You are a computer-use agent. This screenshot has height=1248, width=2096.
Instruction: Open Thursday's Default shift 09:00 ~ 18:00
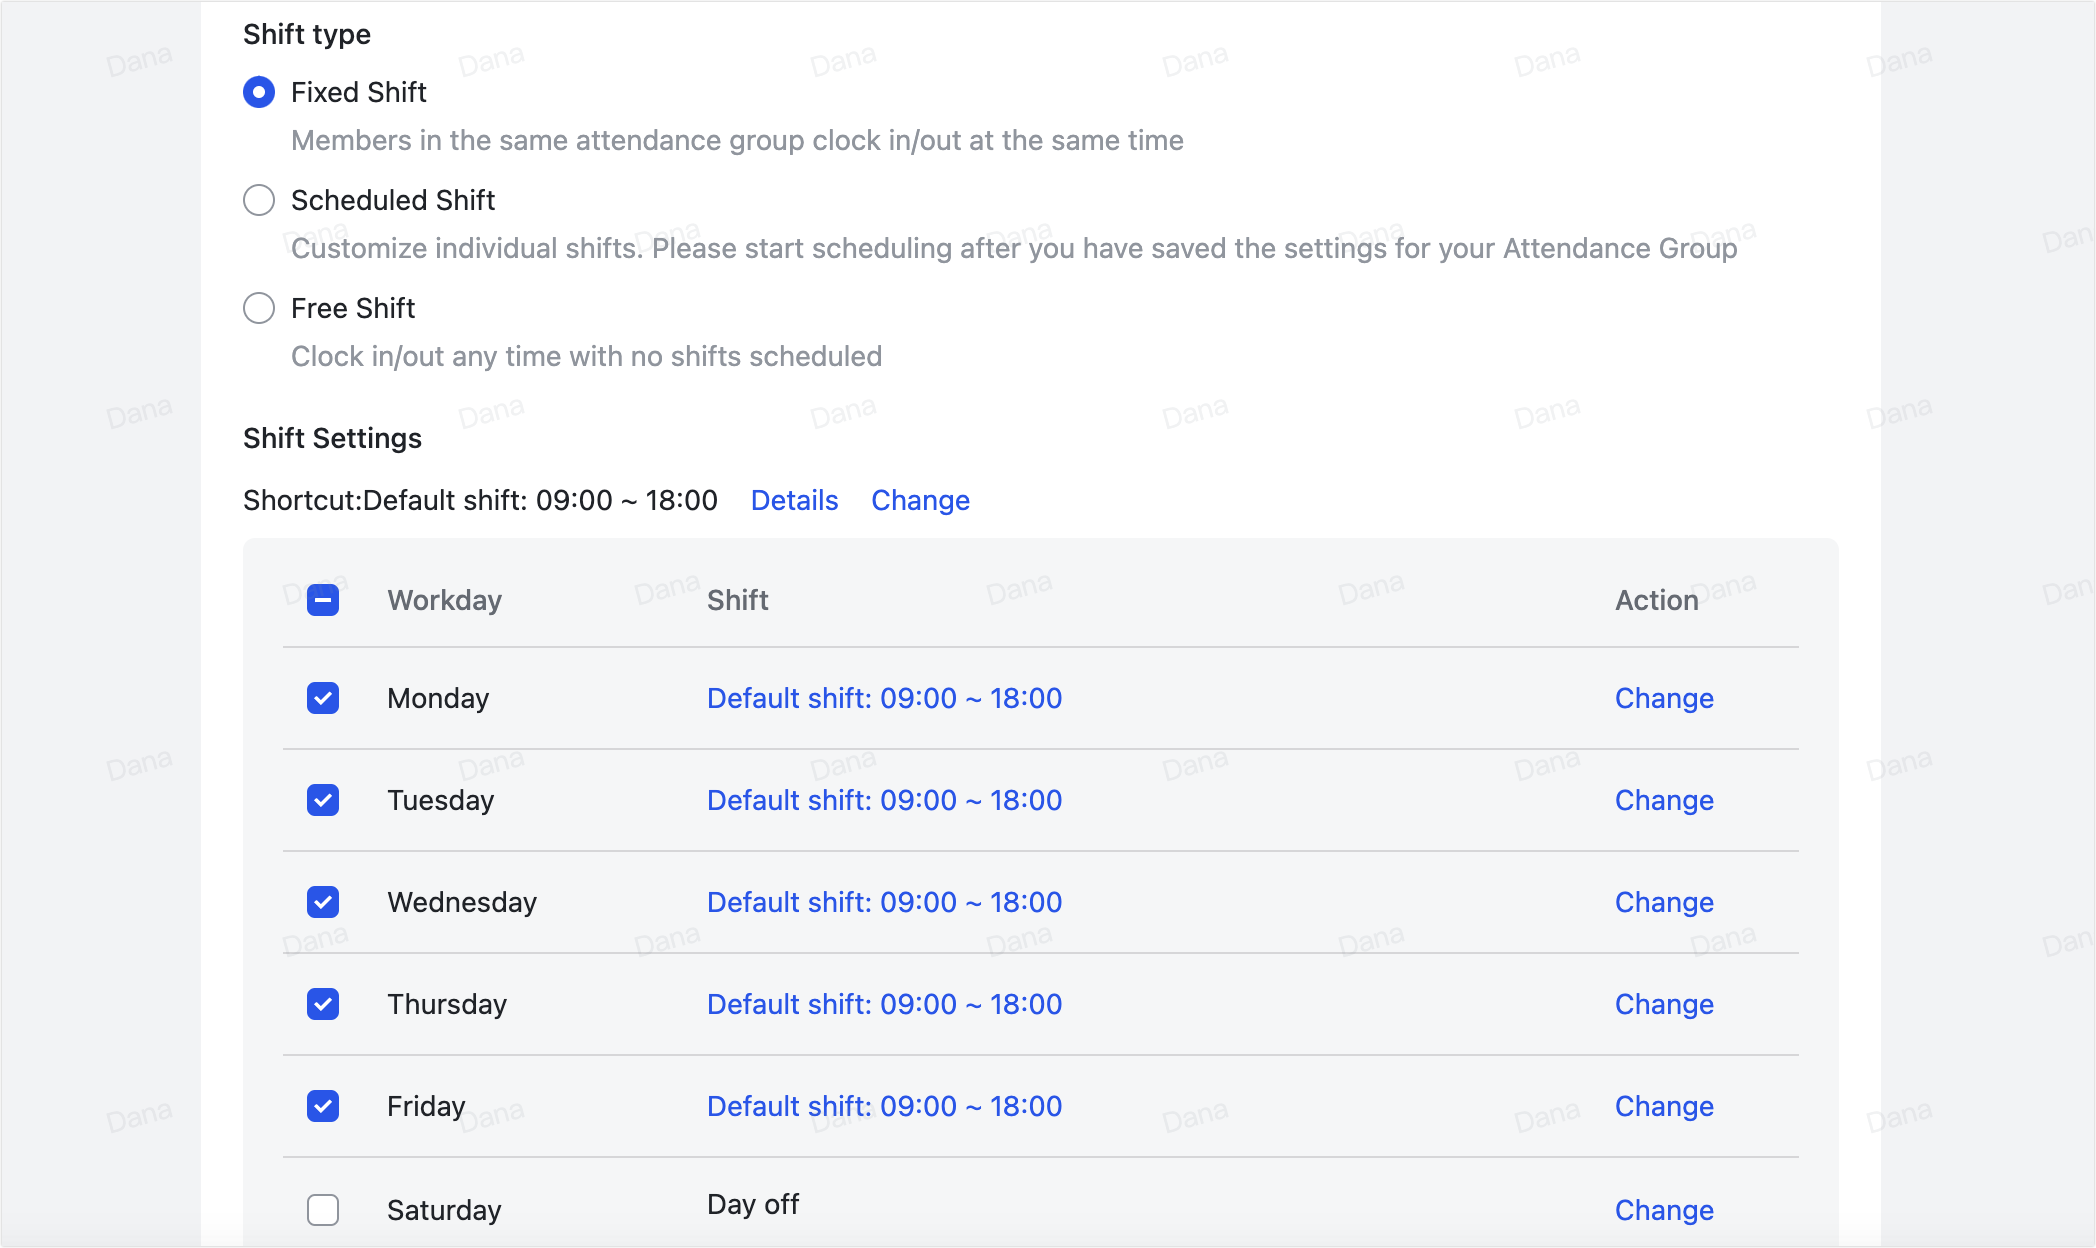[884, 1004]
